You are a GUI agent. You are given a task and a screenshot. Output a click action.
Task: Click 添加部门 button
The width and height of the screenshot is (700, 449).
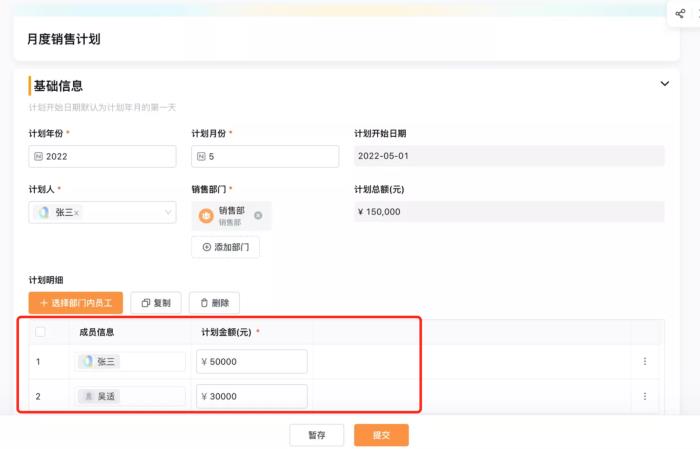(225, 247)
